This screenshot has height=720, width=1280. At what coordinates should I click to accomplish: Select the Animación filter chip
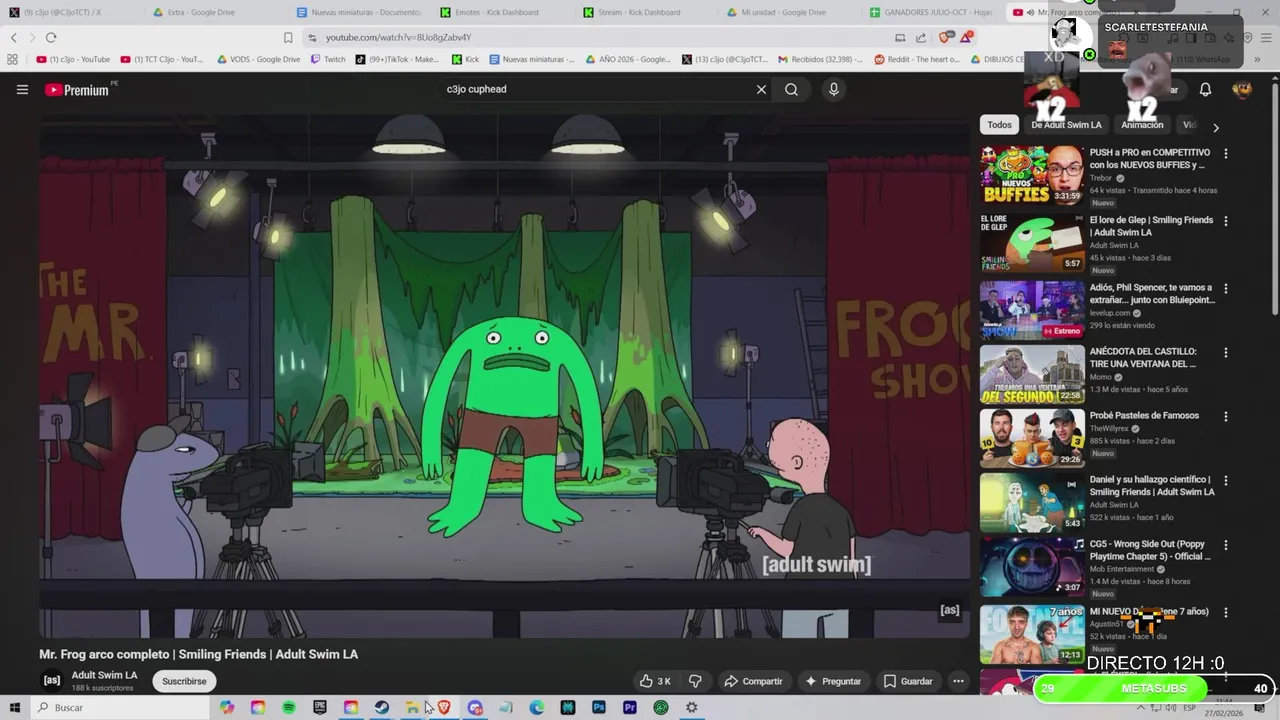pos(1142,125)
